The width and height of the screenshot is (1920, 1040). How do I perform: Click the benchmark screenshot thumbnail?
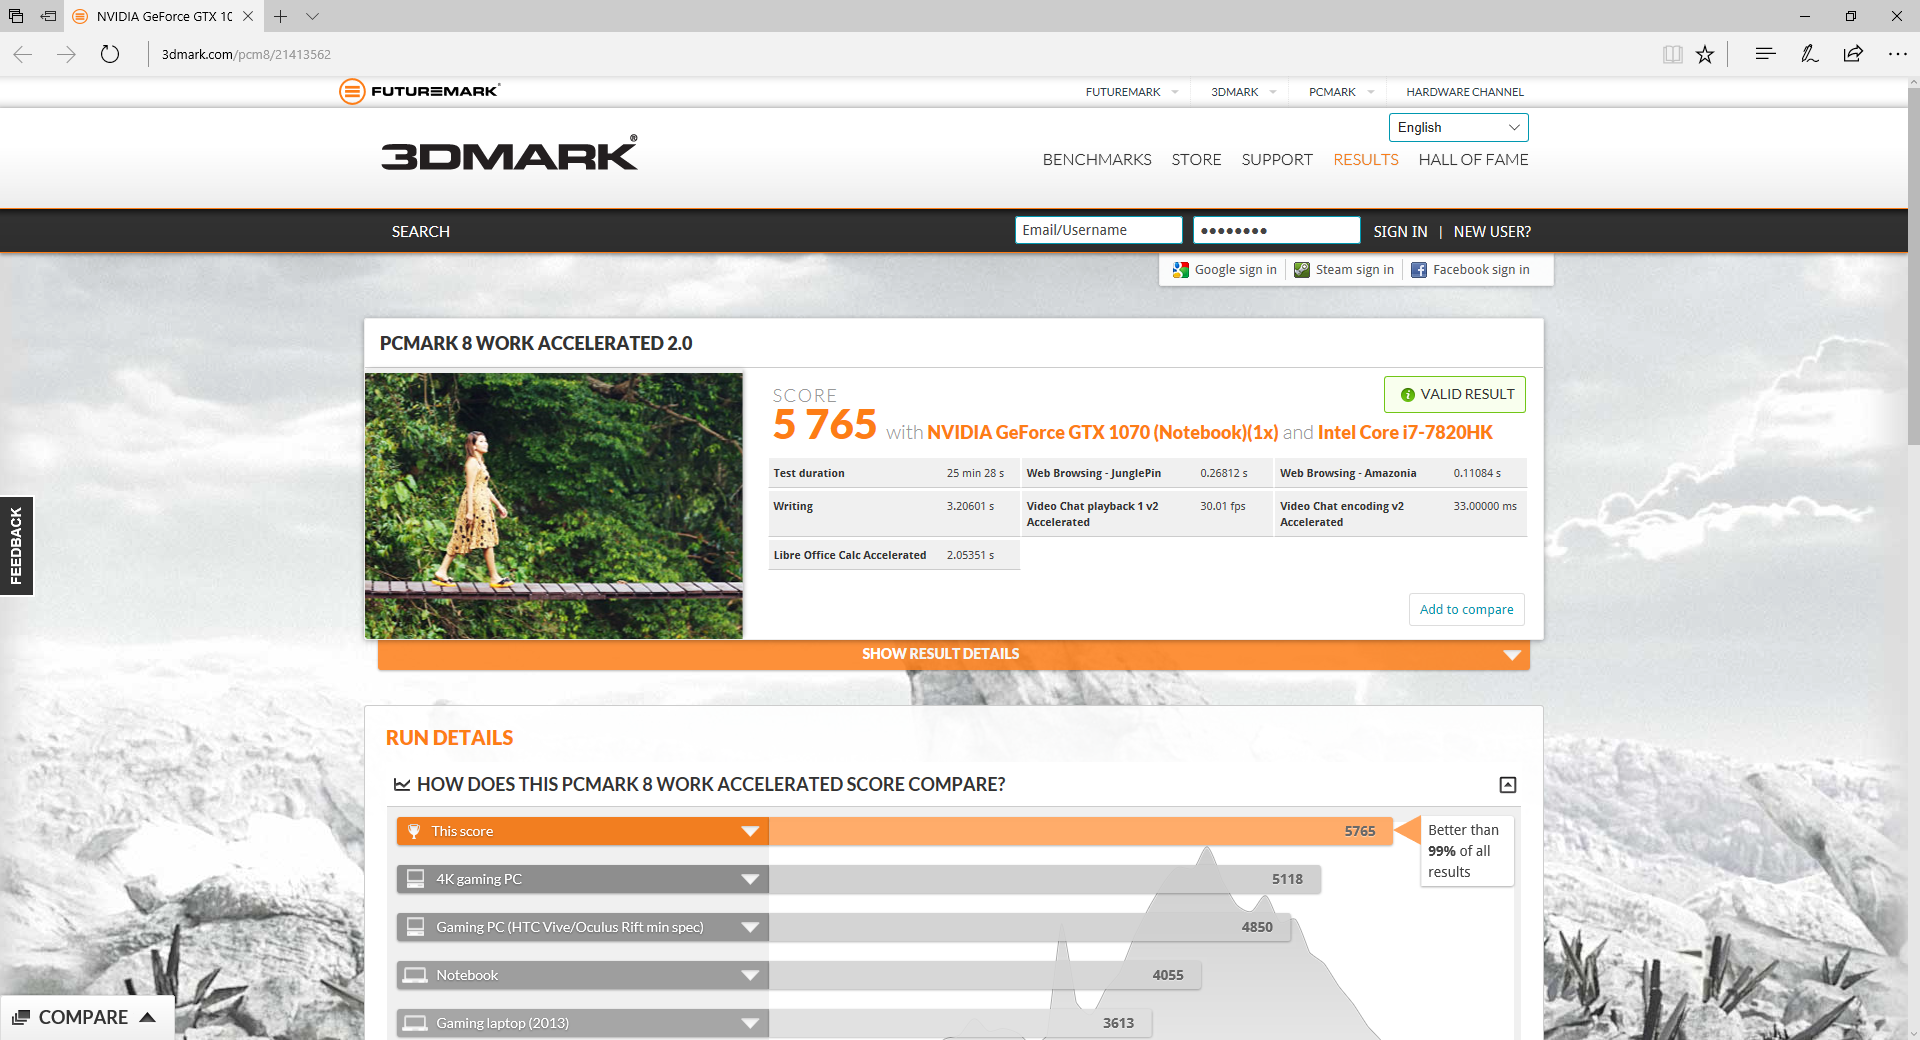554,506
